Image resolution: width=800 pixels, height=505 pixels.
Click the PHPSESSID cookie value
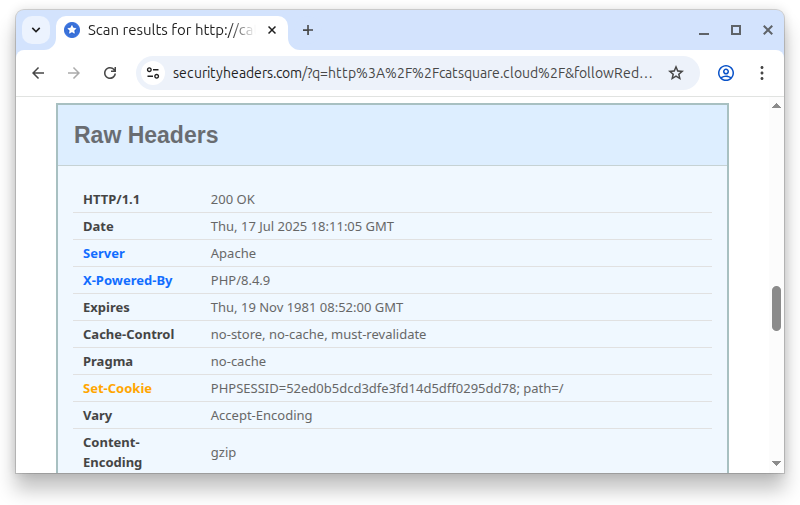pyautogui.click(x=387, y=389)
